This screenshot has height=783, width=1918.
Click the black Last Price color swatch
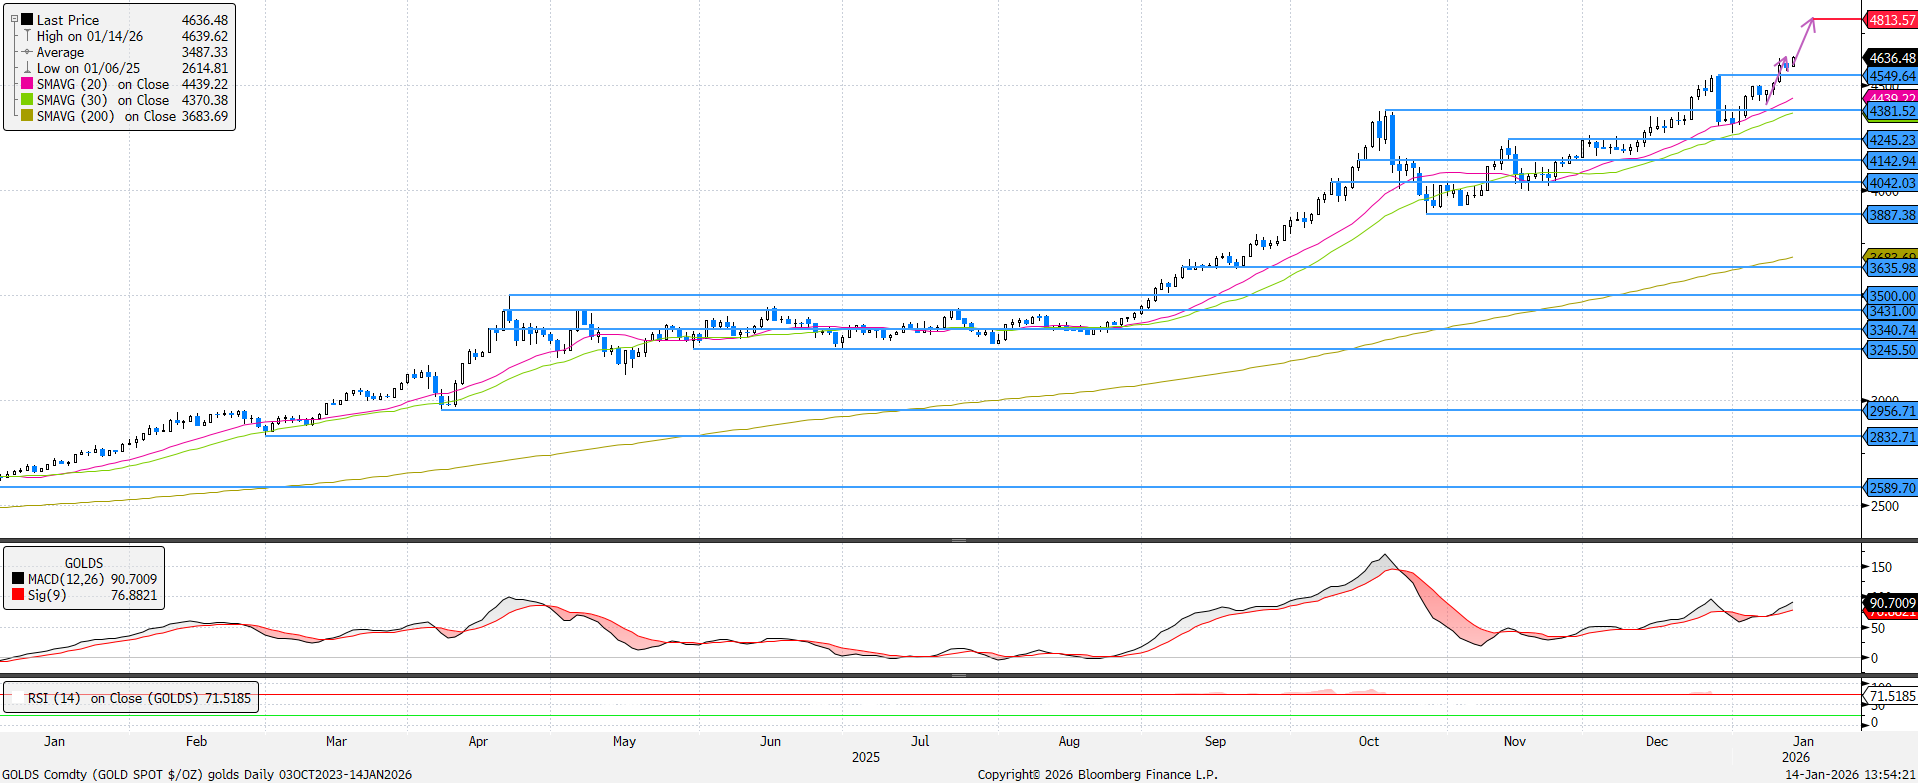coord(27,20)
